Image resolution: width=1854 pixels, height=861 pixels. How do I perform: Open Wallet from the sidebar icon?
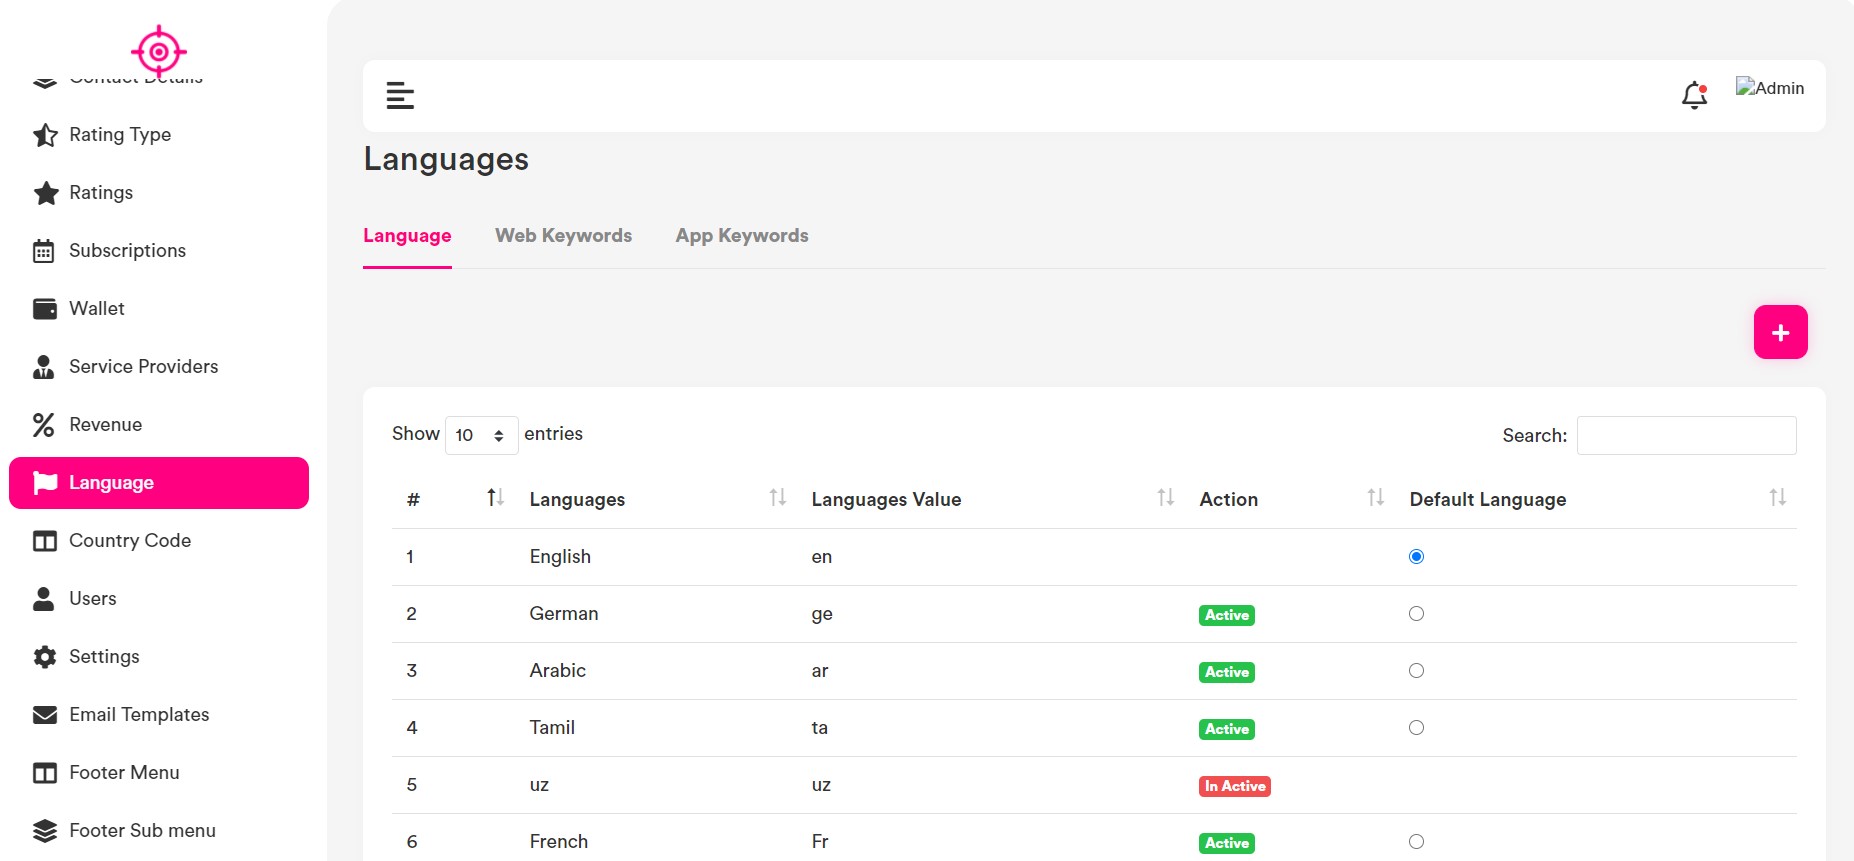point(45,309)
